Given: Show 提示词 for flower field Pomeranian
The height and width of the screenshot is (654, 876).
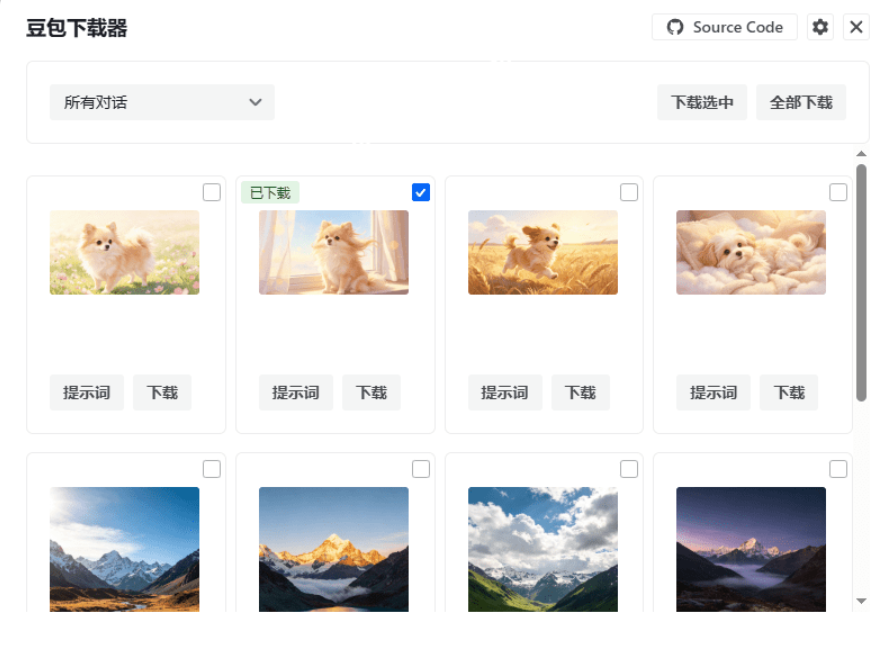Looking at the screenshot, I should coord(87,393).
